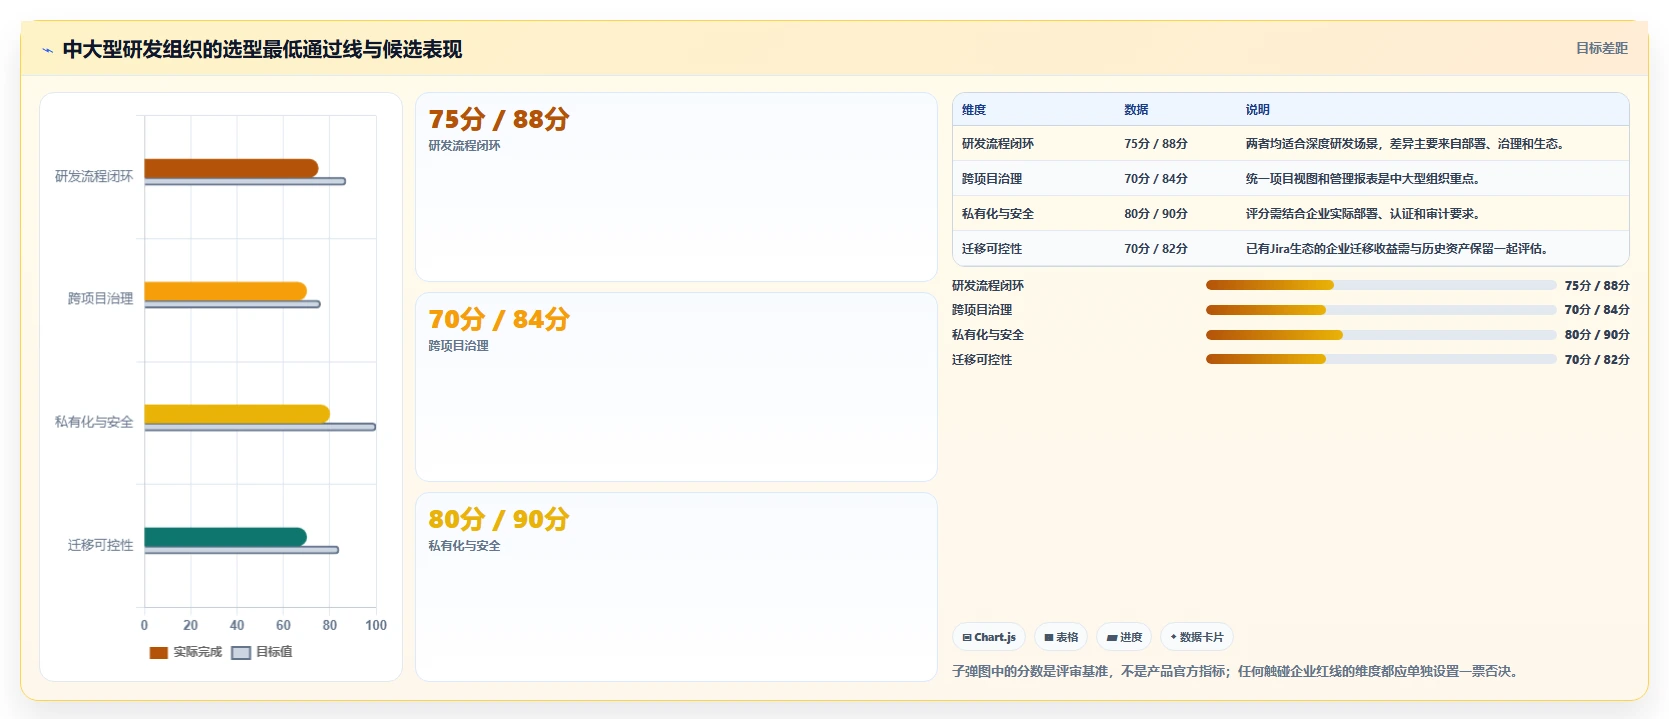The width and height of the screenshot is (1669, 719).
Task: Click the 研发流程闭环 progress bar
Action: pyautogui.click(x=1381, y=285)
